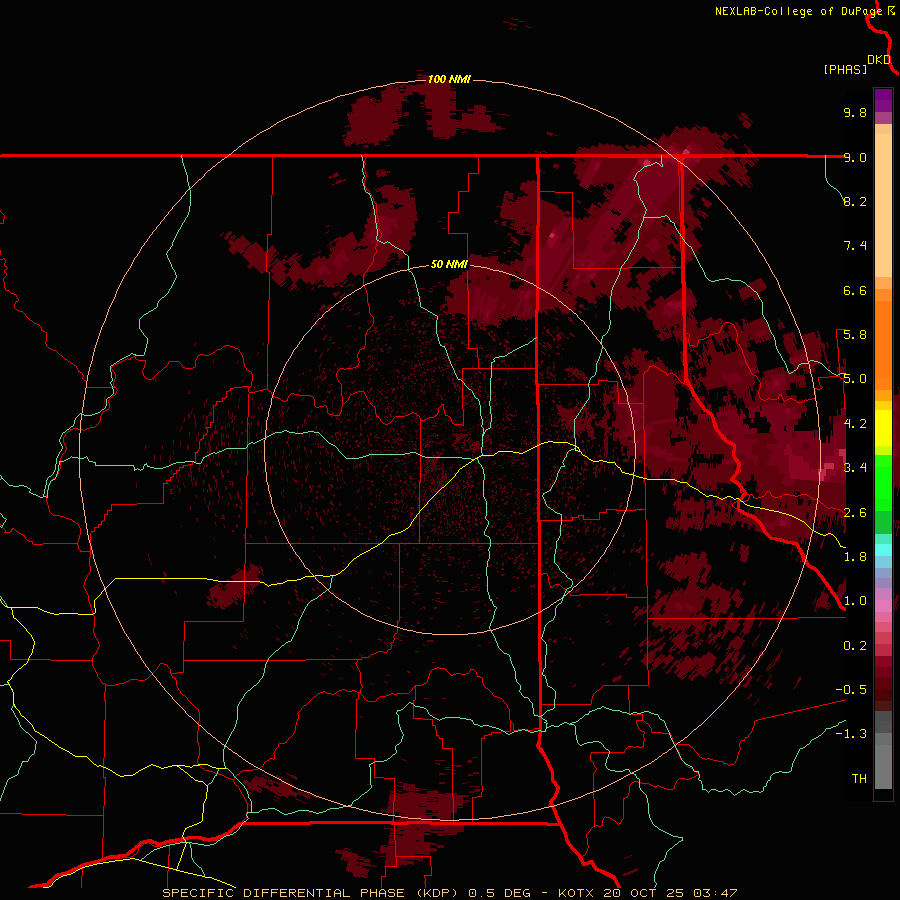The height and width of the screenshot is (900, 900).
Task: Click the 2.6 legend value
Action: pyautogui.click(x=855, y=513)
